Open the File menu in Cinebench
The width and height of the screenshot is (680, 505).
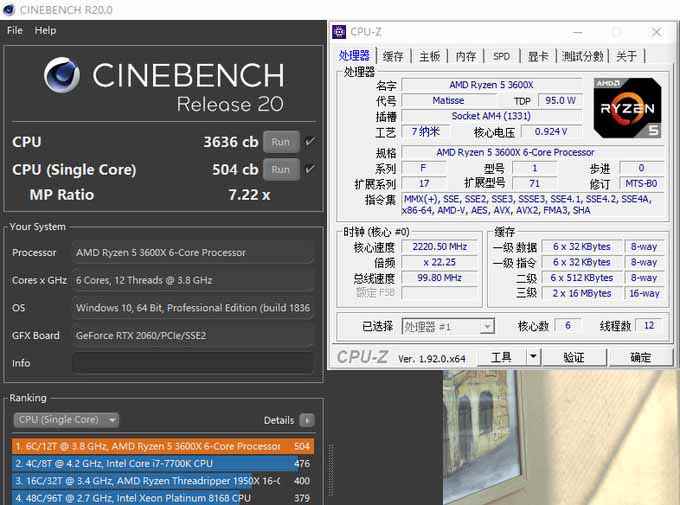click(15, 30)
